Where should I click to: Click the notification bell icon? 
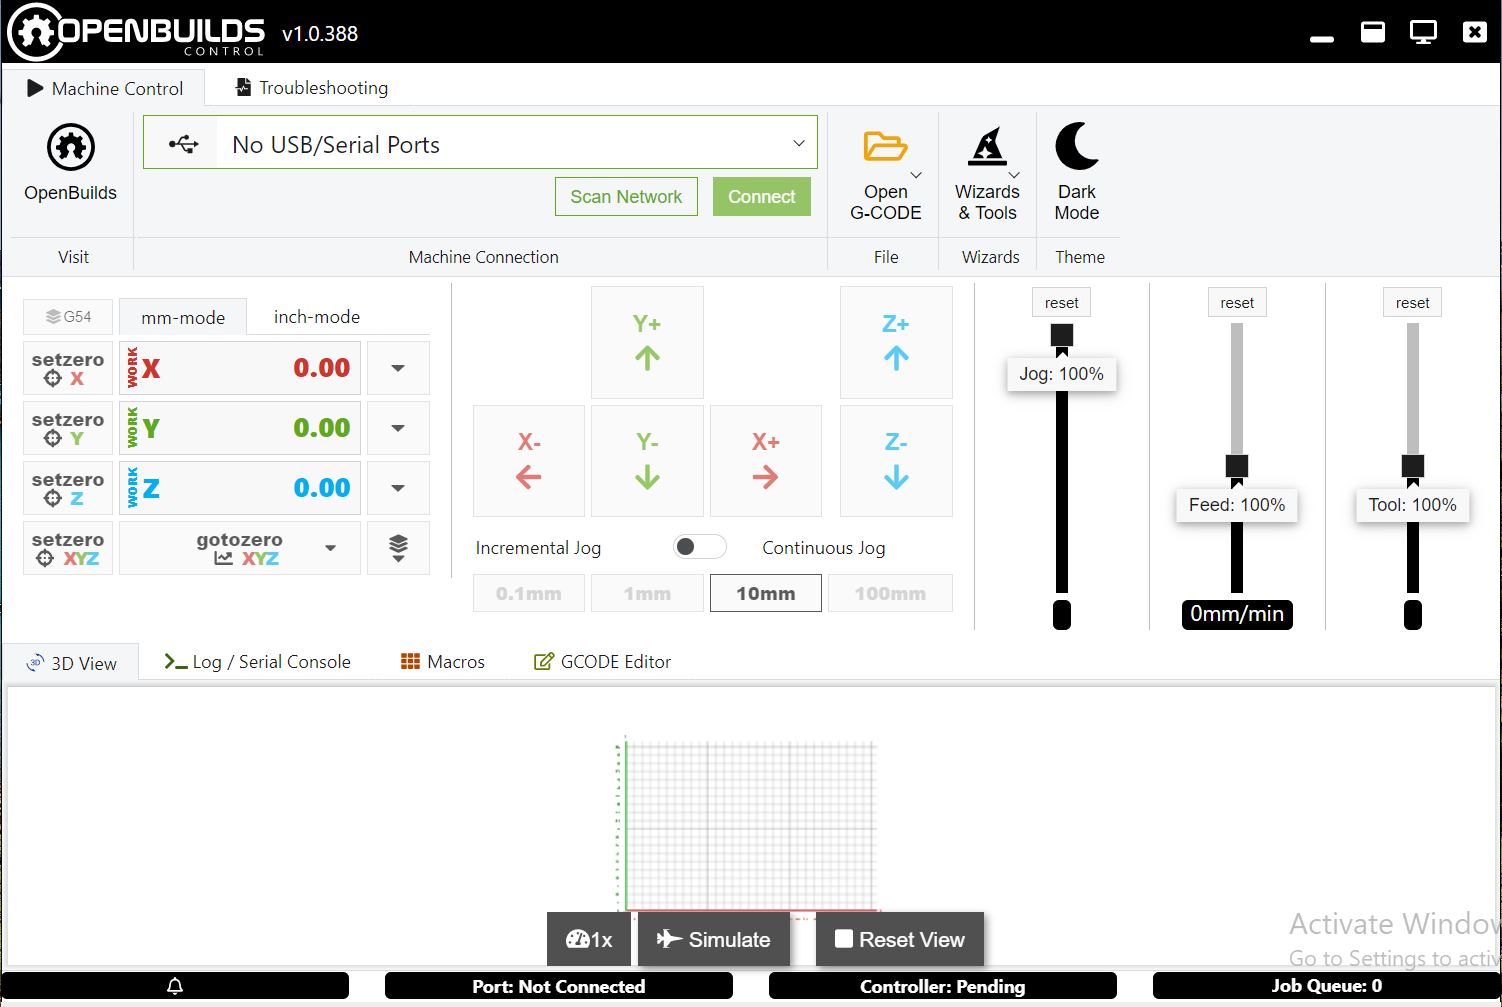[175, 986]
